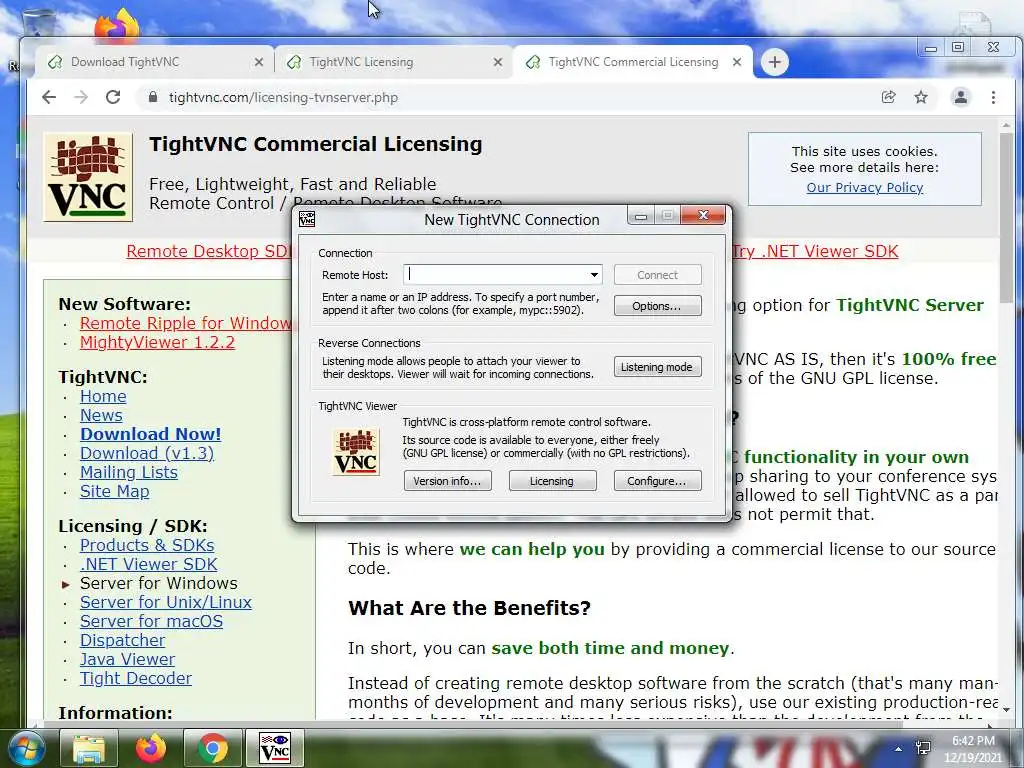Bookmark this page with the star icon
The image size is (1024, 768).
tap(921, 97)
